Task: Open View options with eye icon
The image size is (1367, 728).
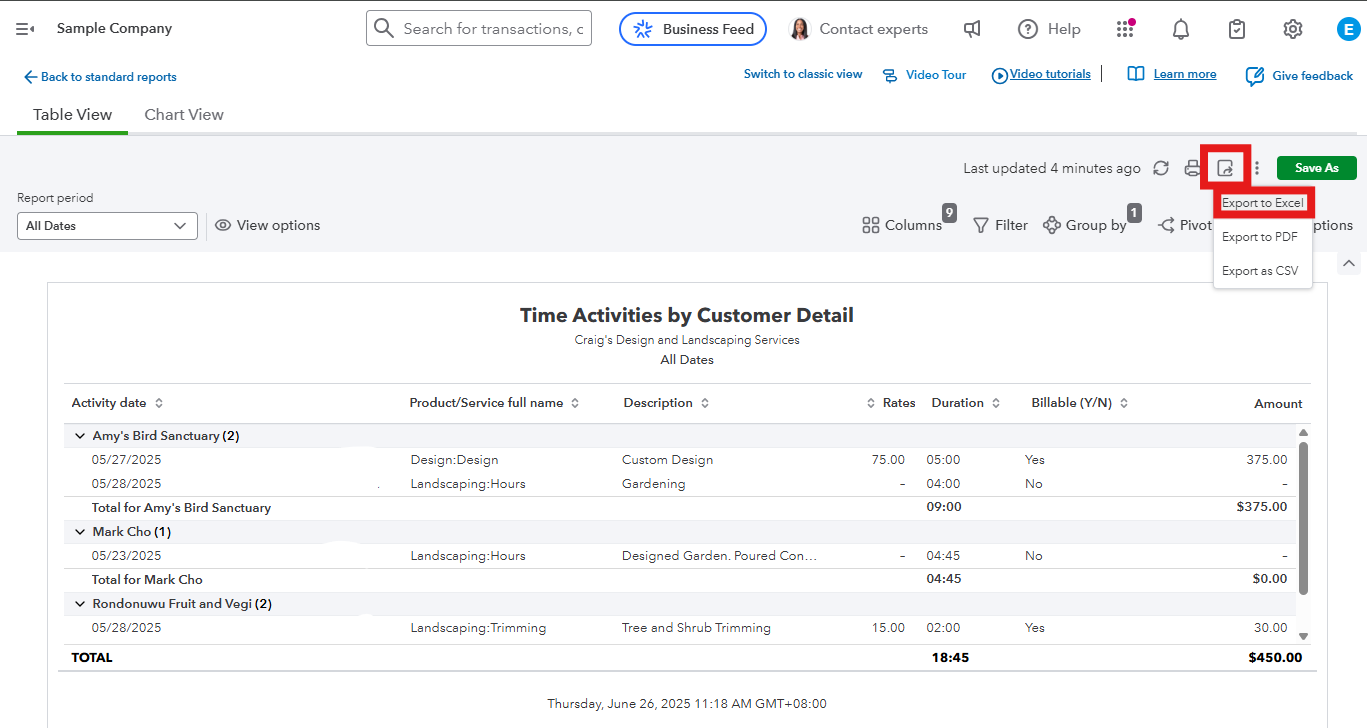Action: click(x=268, y=225)
